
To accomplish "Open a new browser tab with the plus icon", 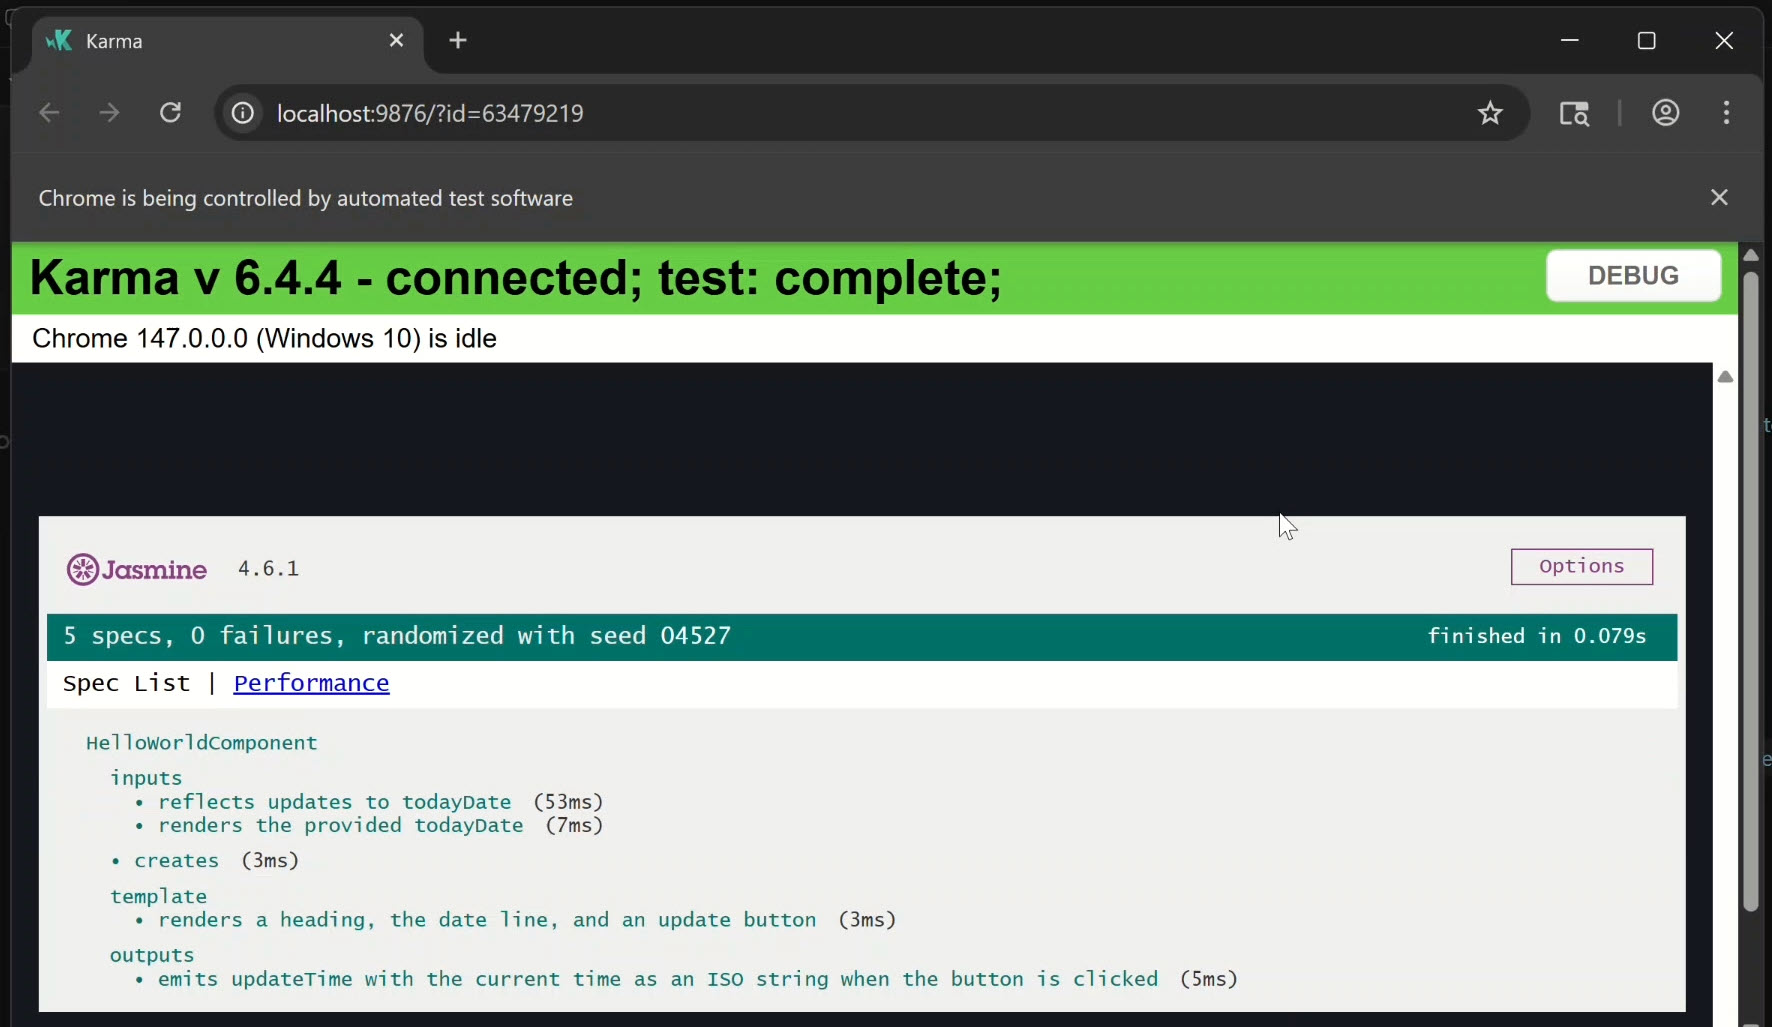I will 458,40.
